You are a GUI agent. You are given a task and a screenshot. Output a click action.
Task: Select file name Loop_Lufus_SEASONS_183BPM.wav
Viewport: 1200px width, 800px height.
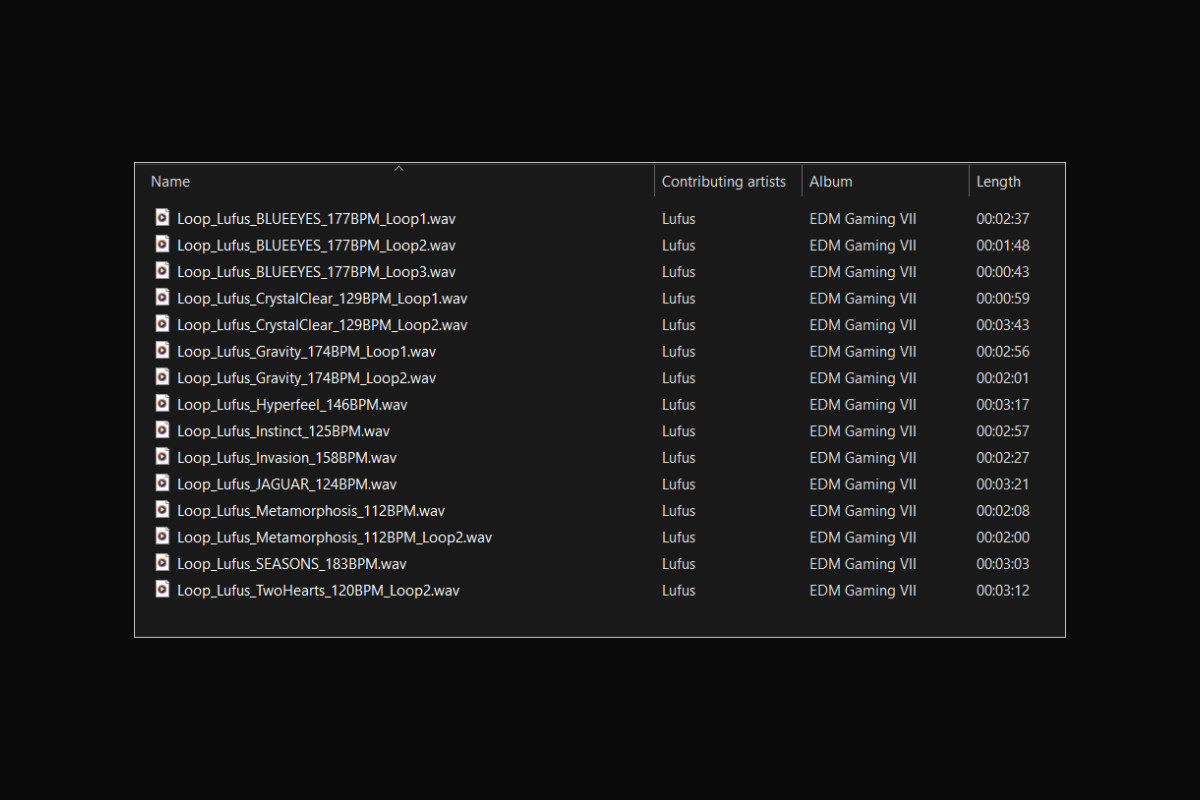pyautogui.click(x=292, y=564)
